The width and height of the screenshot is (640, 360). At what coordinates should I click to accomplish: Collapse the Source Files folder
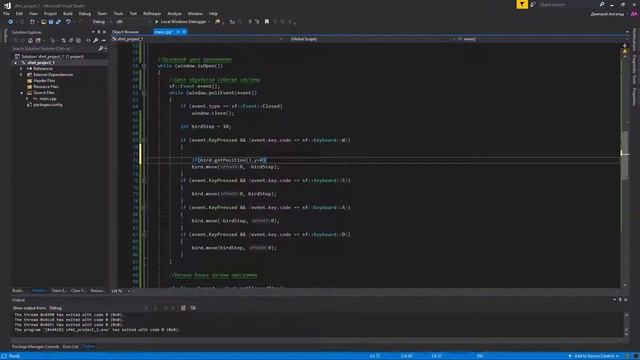click(21, 93)
